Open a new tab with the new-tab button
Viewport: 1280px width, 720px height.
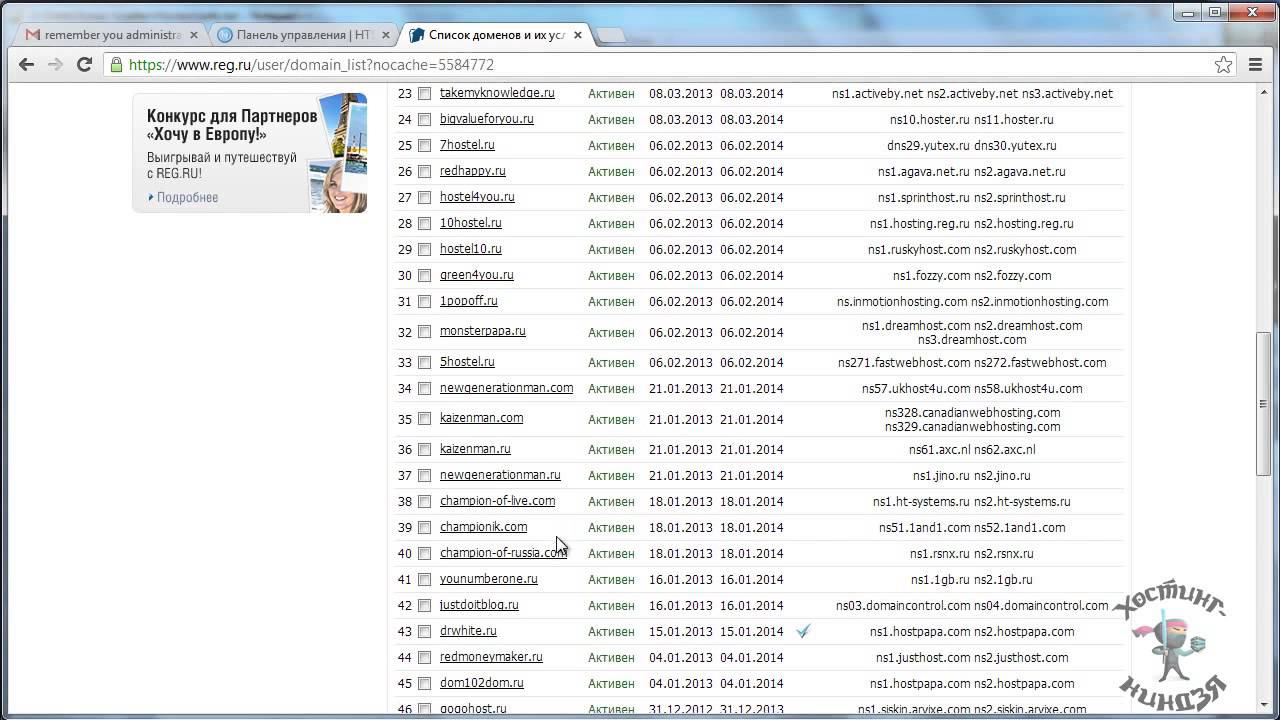(x=611, y=35)
